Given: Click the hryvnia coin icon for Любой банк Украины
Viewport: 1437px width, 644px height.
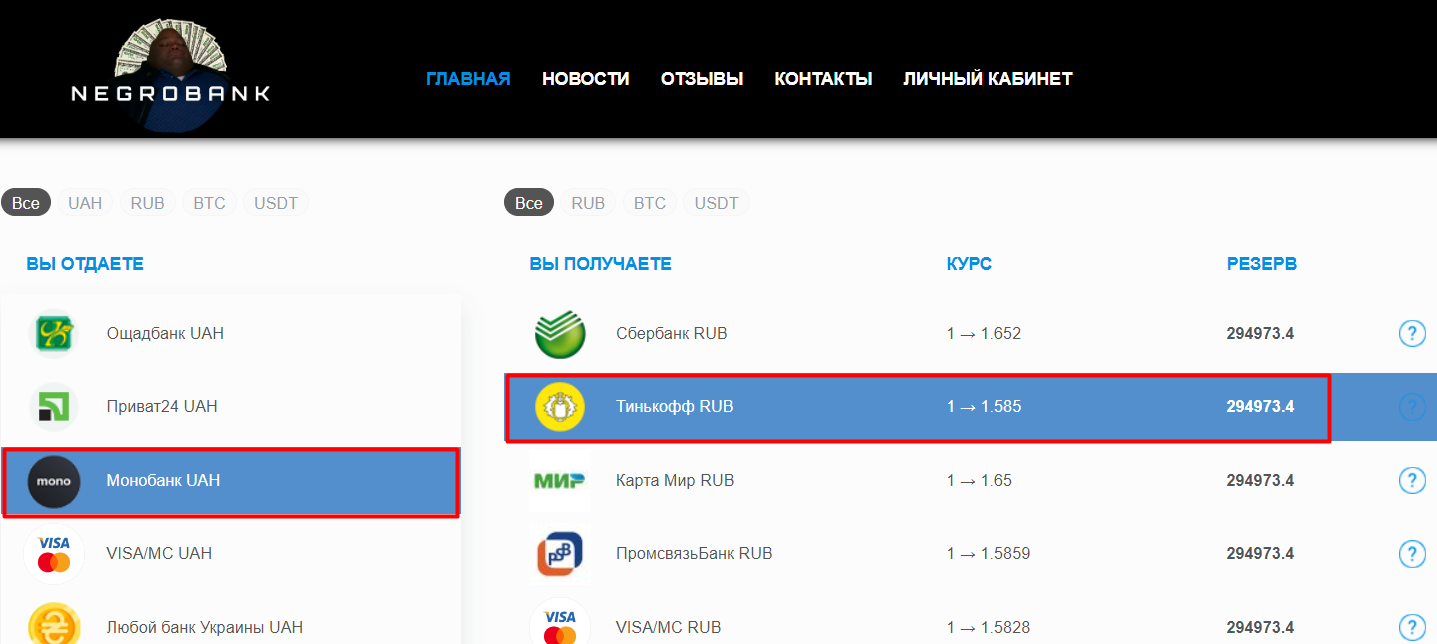Looking at the screenshot, I should (54, 624).
